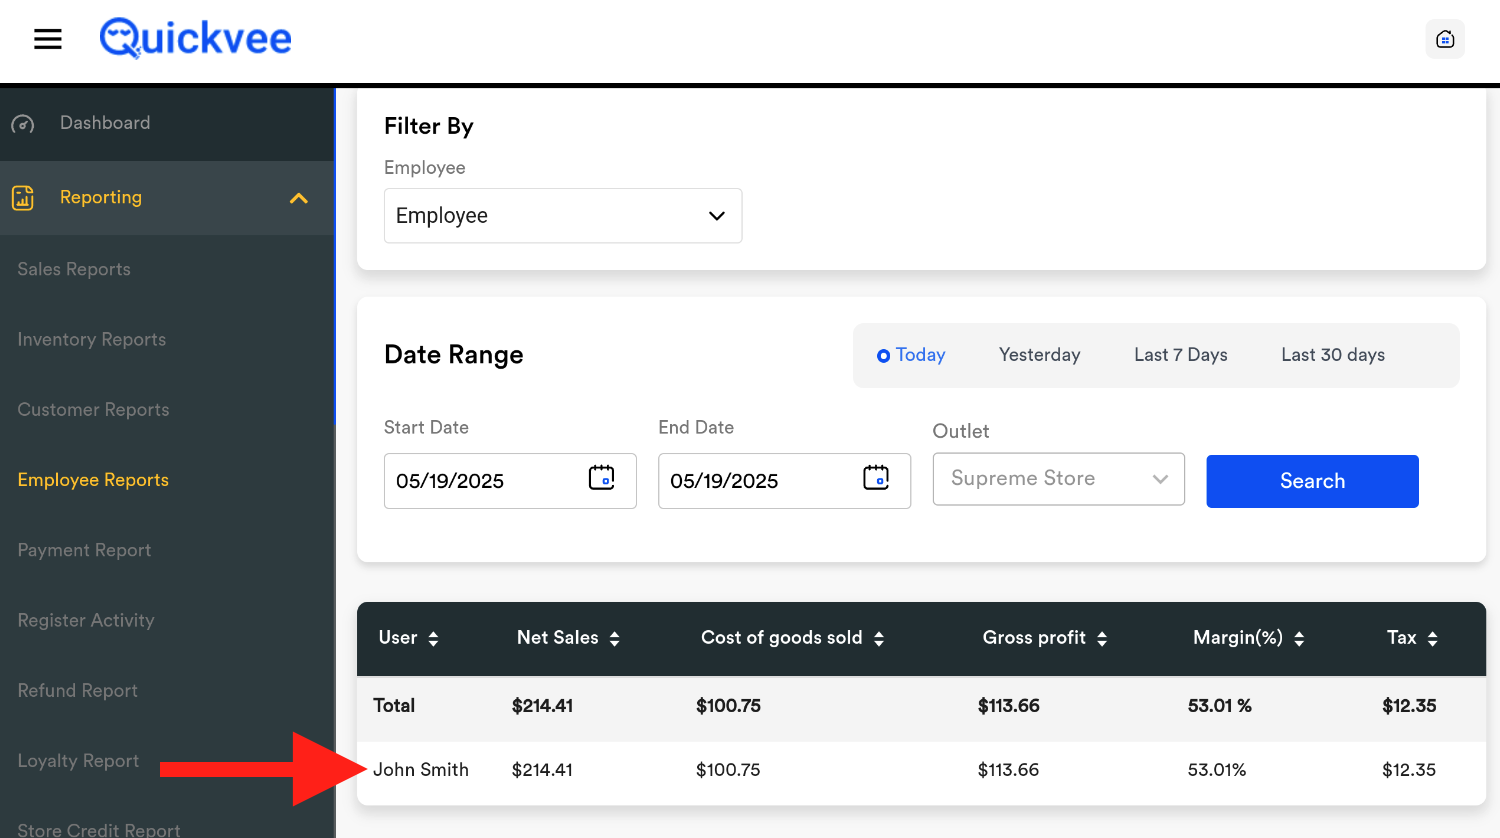Sort table by Margin(%) column

pos(1299,639)
